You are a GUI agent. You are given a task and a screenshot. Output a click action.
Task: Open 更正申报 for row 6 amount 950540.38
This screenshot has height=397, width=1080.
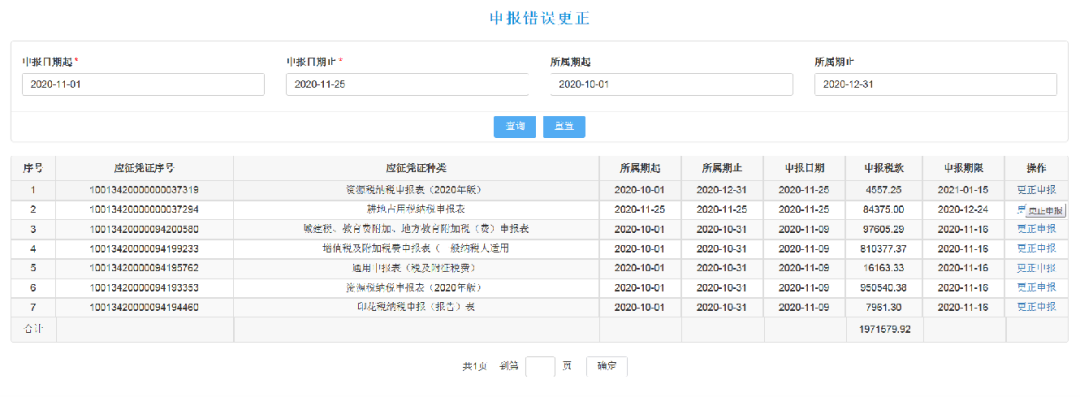(1037, 287)
